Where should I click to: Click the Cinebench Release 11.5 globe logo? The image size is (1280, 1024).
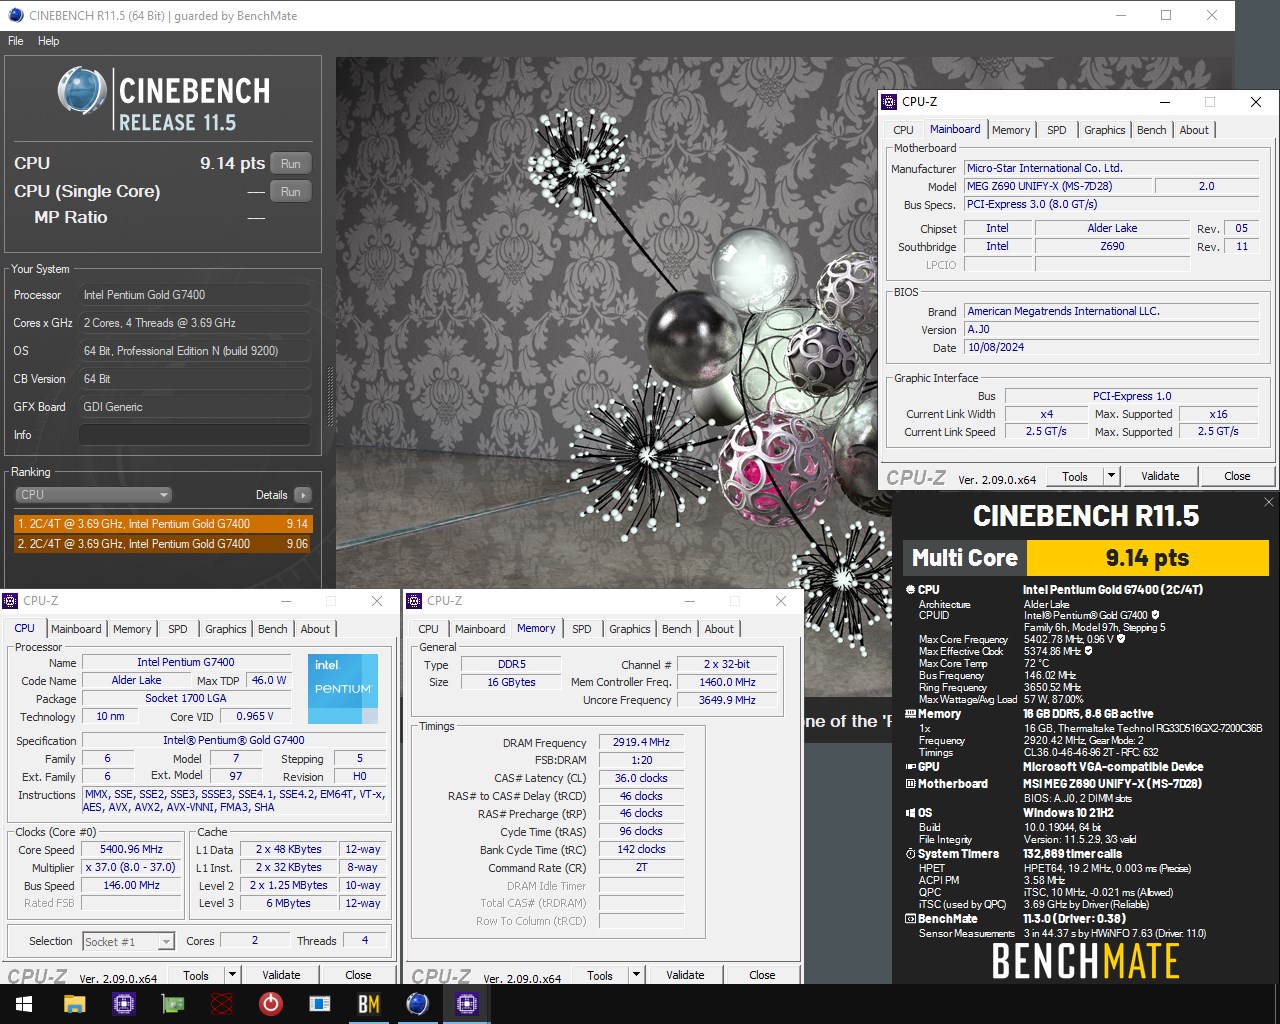point(82,91)
